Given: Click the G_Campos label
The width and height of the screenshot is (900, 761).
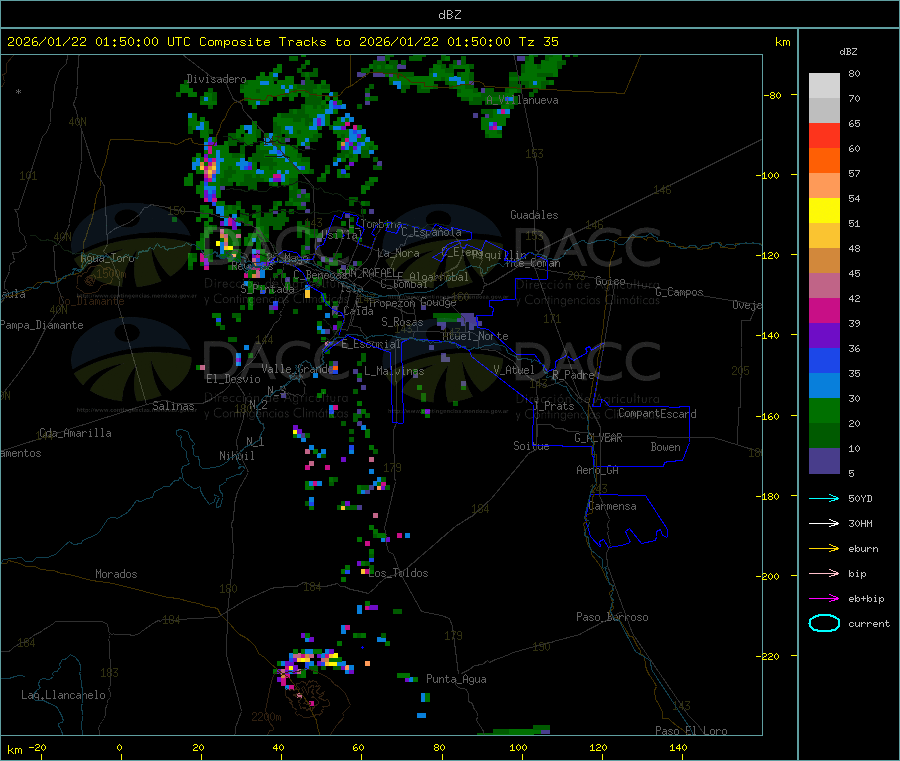Looking at the screenshot, I should (679, 292).
